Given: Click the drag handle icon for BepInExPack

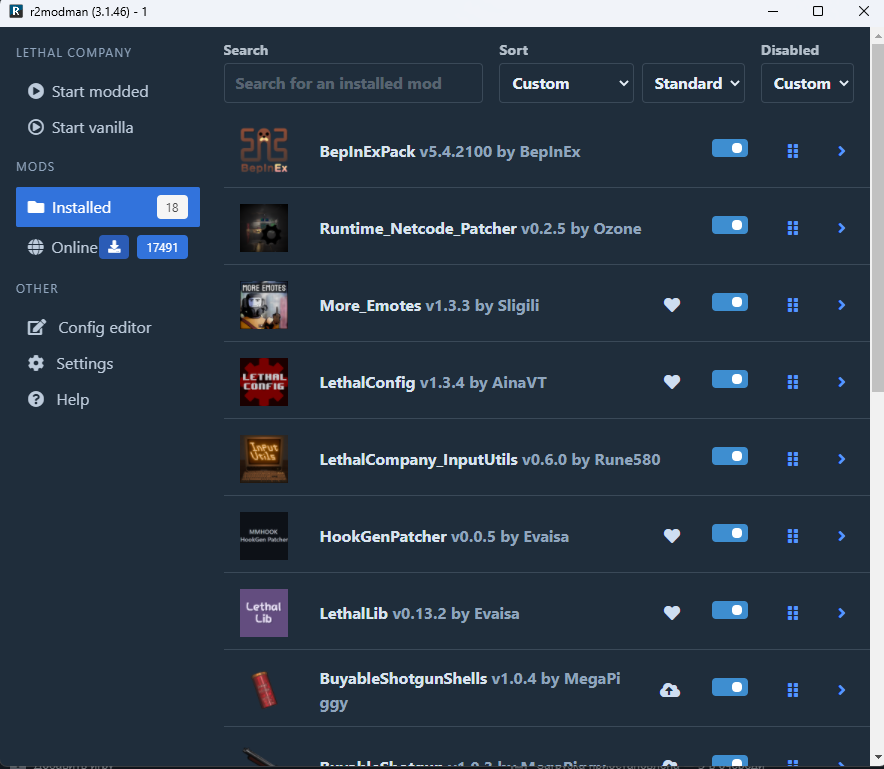Looking at the screenshot, I should (793, 151).
